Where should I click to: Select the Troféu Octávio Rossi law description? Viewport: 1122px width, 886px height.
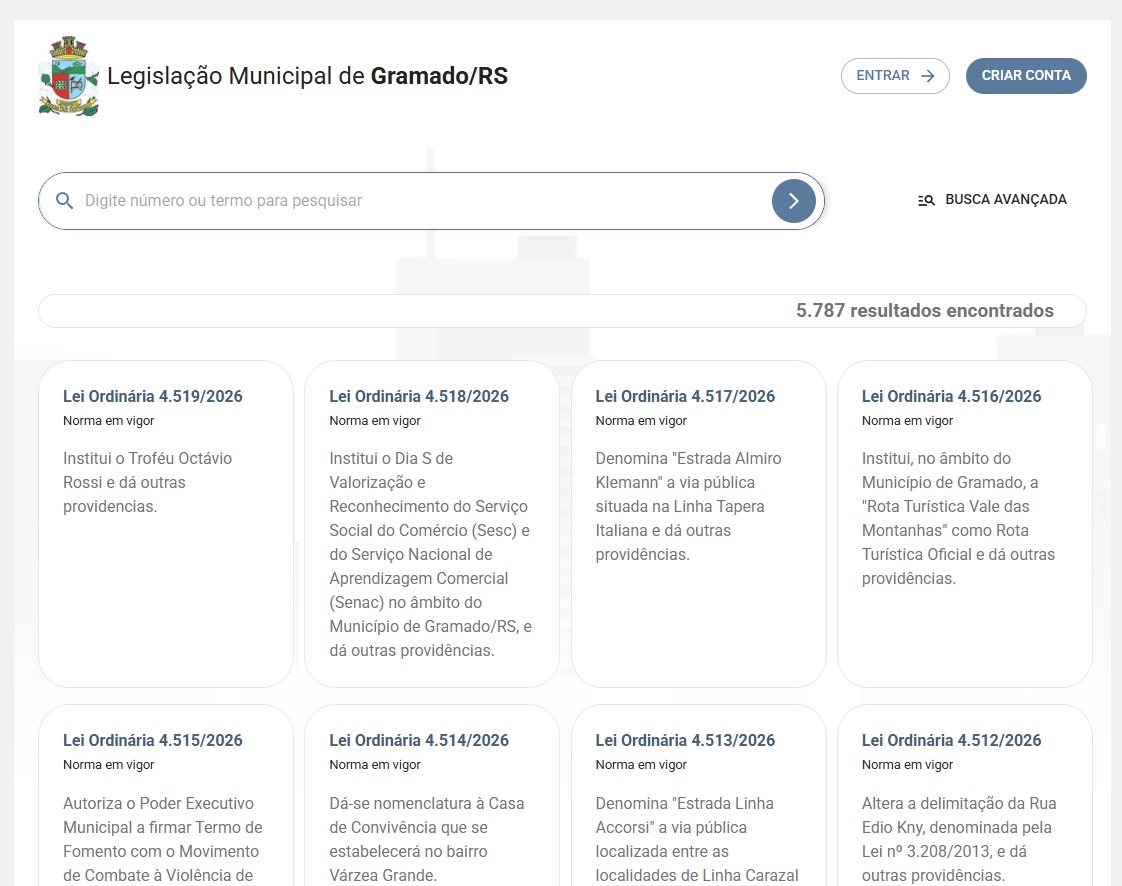[x=147, y=482]
